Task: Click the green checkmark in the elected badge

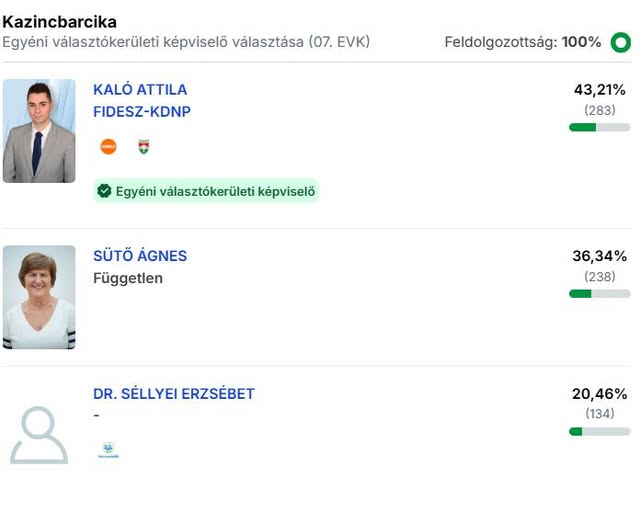Action: point(104,191)
